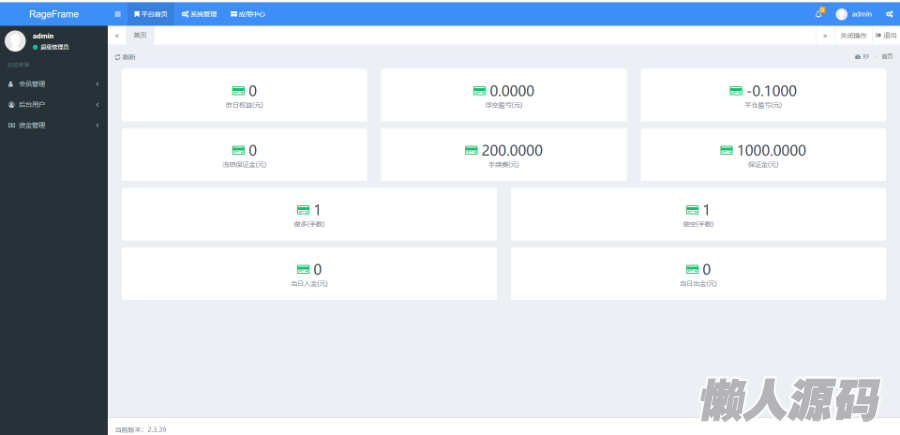Click the person icon of 会员管理

point(11,84)
